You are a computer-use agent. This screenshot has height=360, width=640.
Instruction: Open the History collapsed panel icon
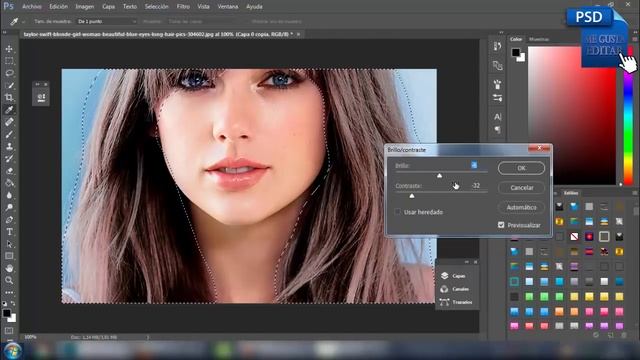(x=497, y=47)
